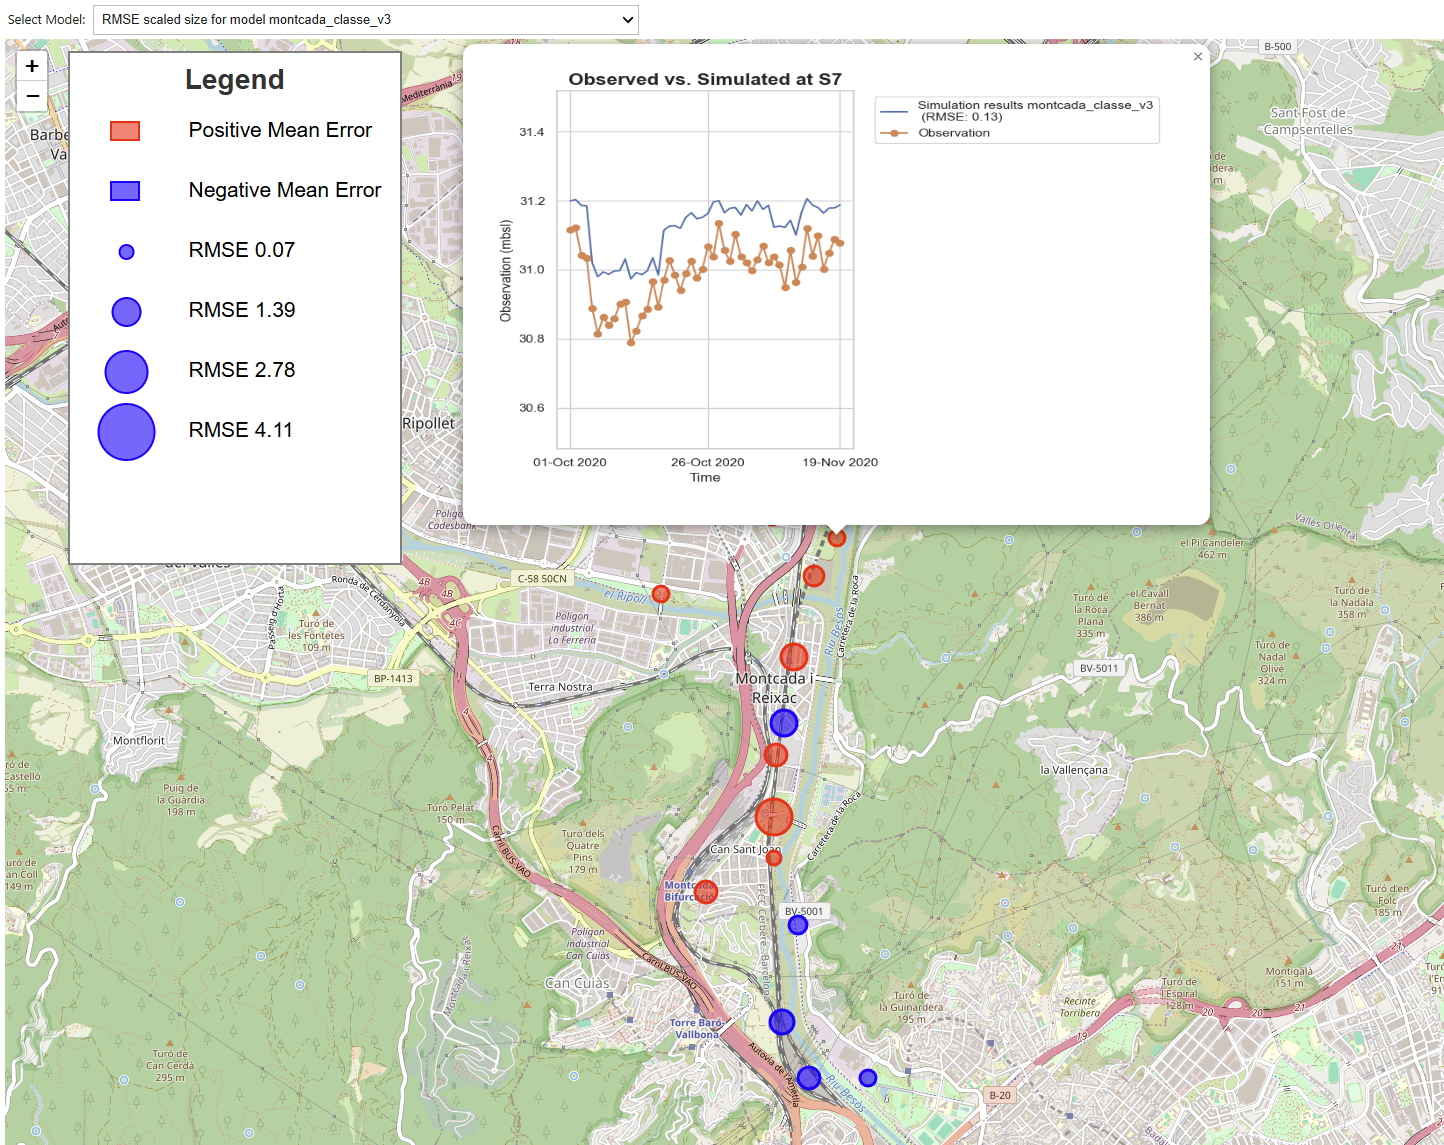Click the blue marker near Montcada i Reixac
This screenshot has height=1145, width=1444.
click(x=784, y=721)
